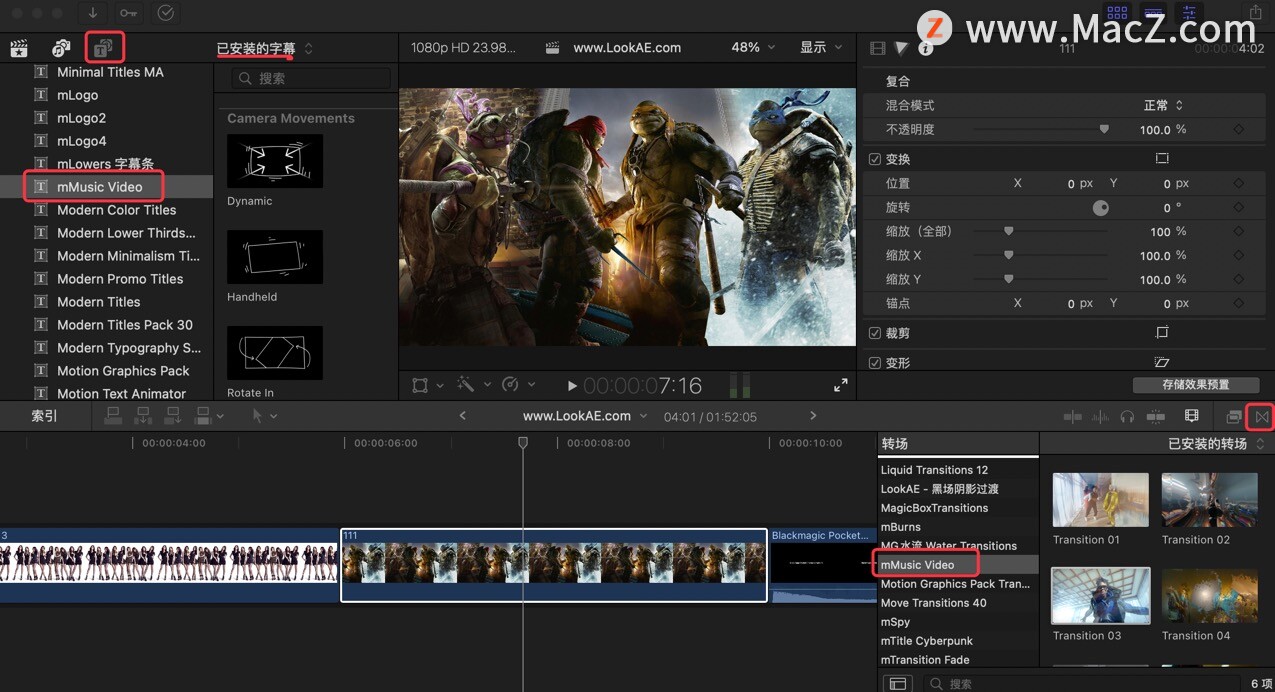Click the connect clip edit icon
The width and height of the screenshot is (1275, 692).
tap(114, 416)
